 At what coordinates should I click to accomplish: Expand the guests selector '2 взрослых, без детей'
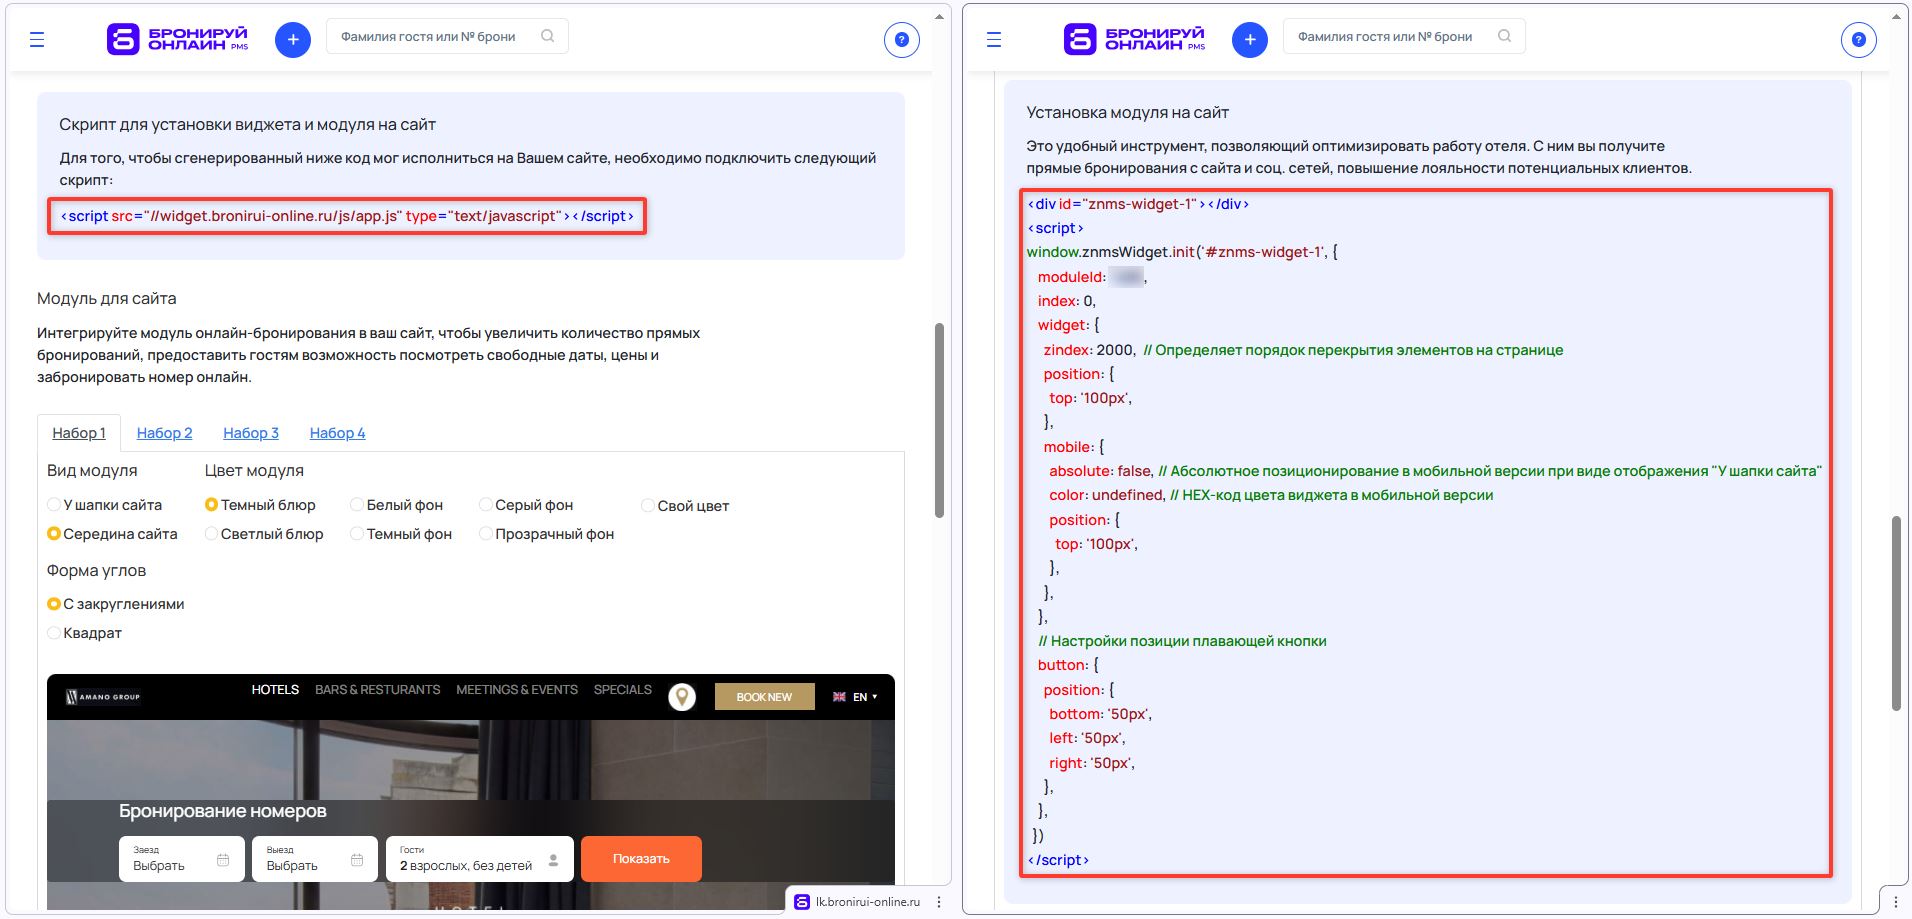(479, 859)
